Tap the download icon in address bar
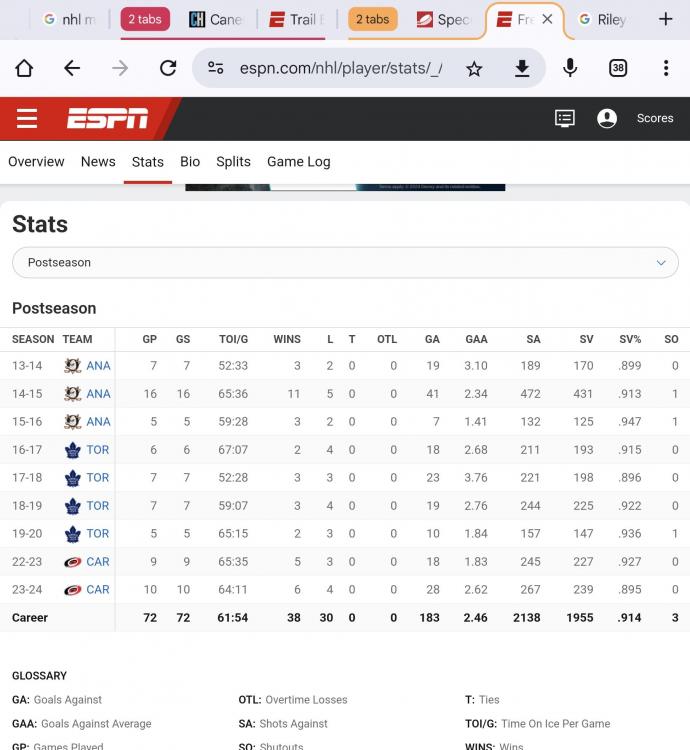The image size is (690, 750). pos(522,68)
